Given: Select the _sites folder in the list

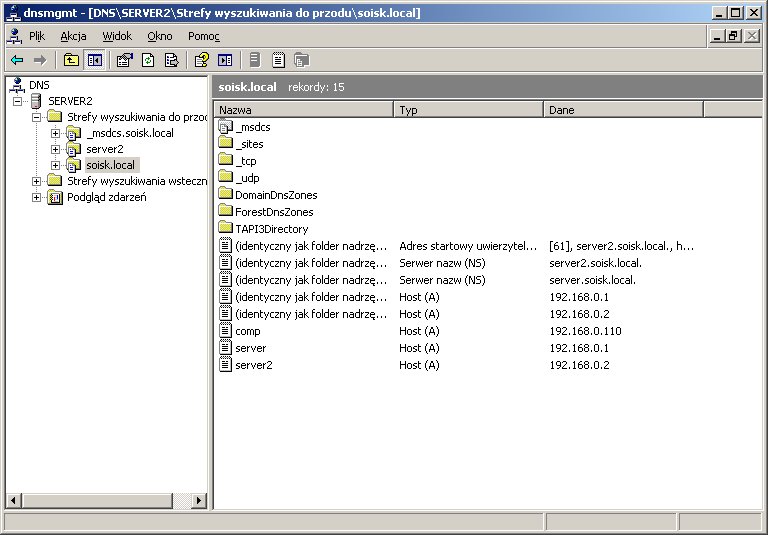Looking at the screenshot, I should 241,144.
